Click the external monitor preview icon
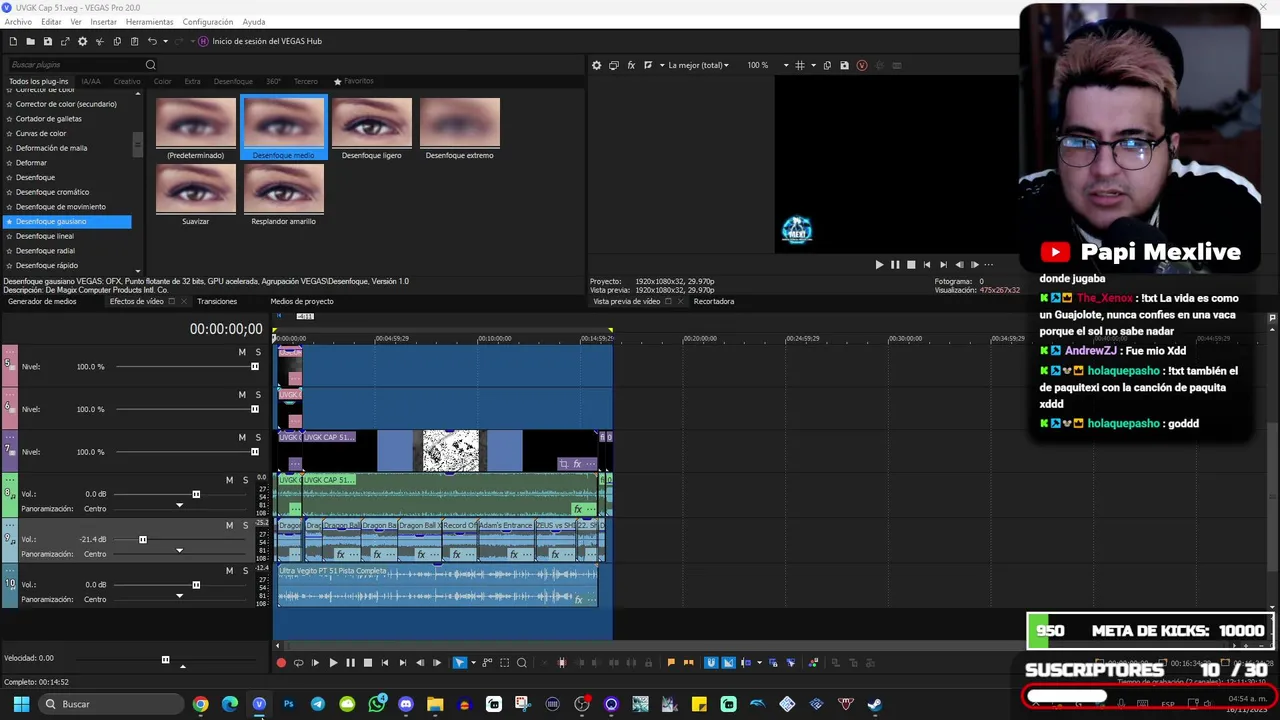1280x720 pixels. click(614, 65)
